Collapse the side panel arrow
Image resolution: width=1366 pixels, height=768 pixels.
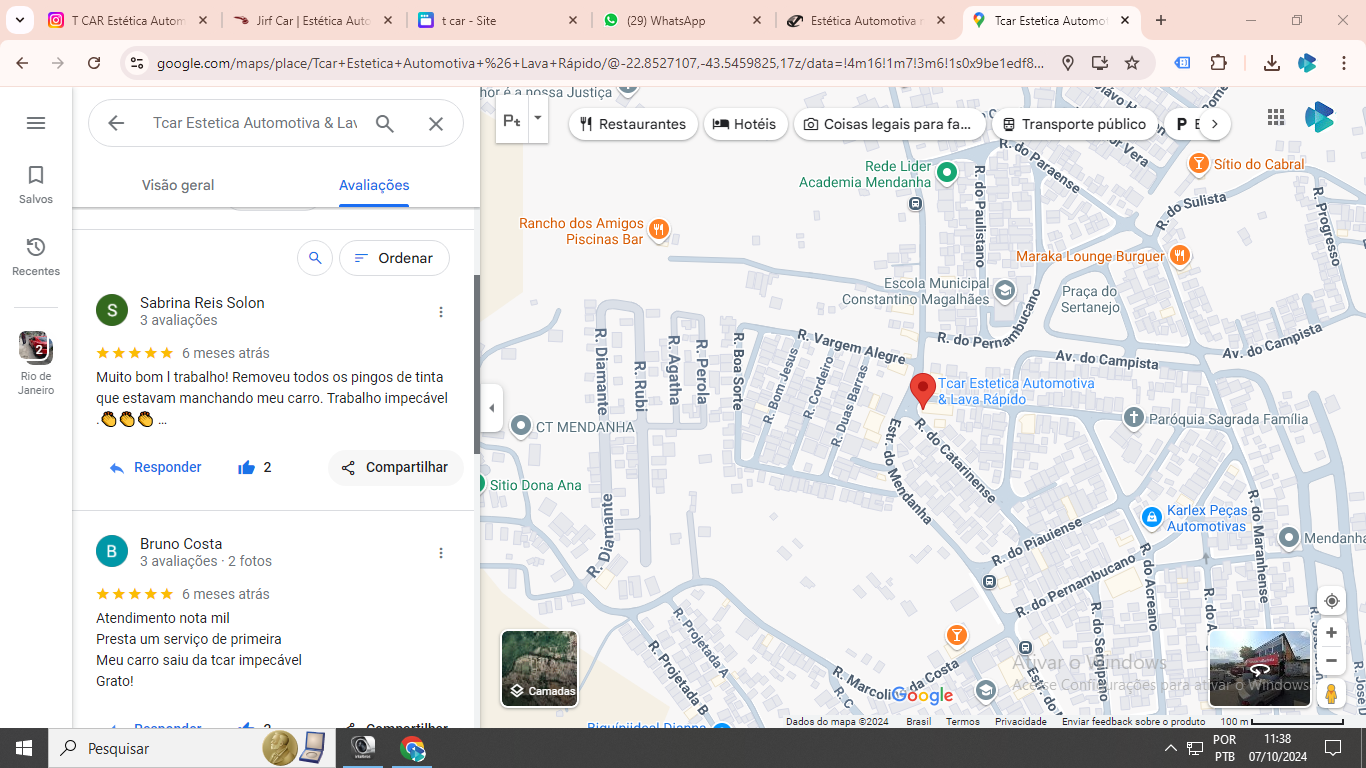point(491,408)
